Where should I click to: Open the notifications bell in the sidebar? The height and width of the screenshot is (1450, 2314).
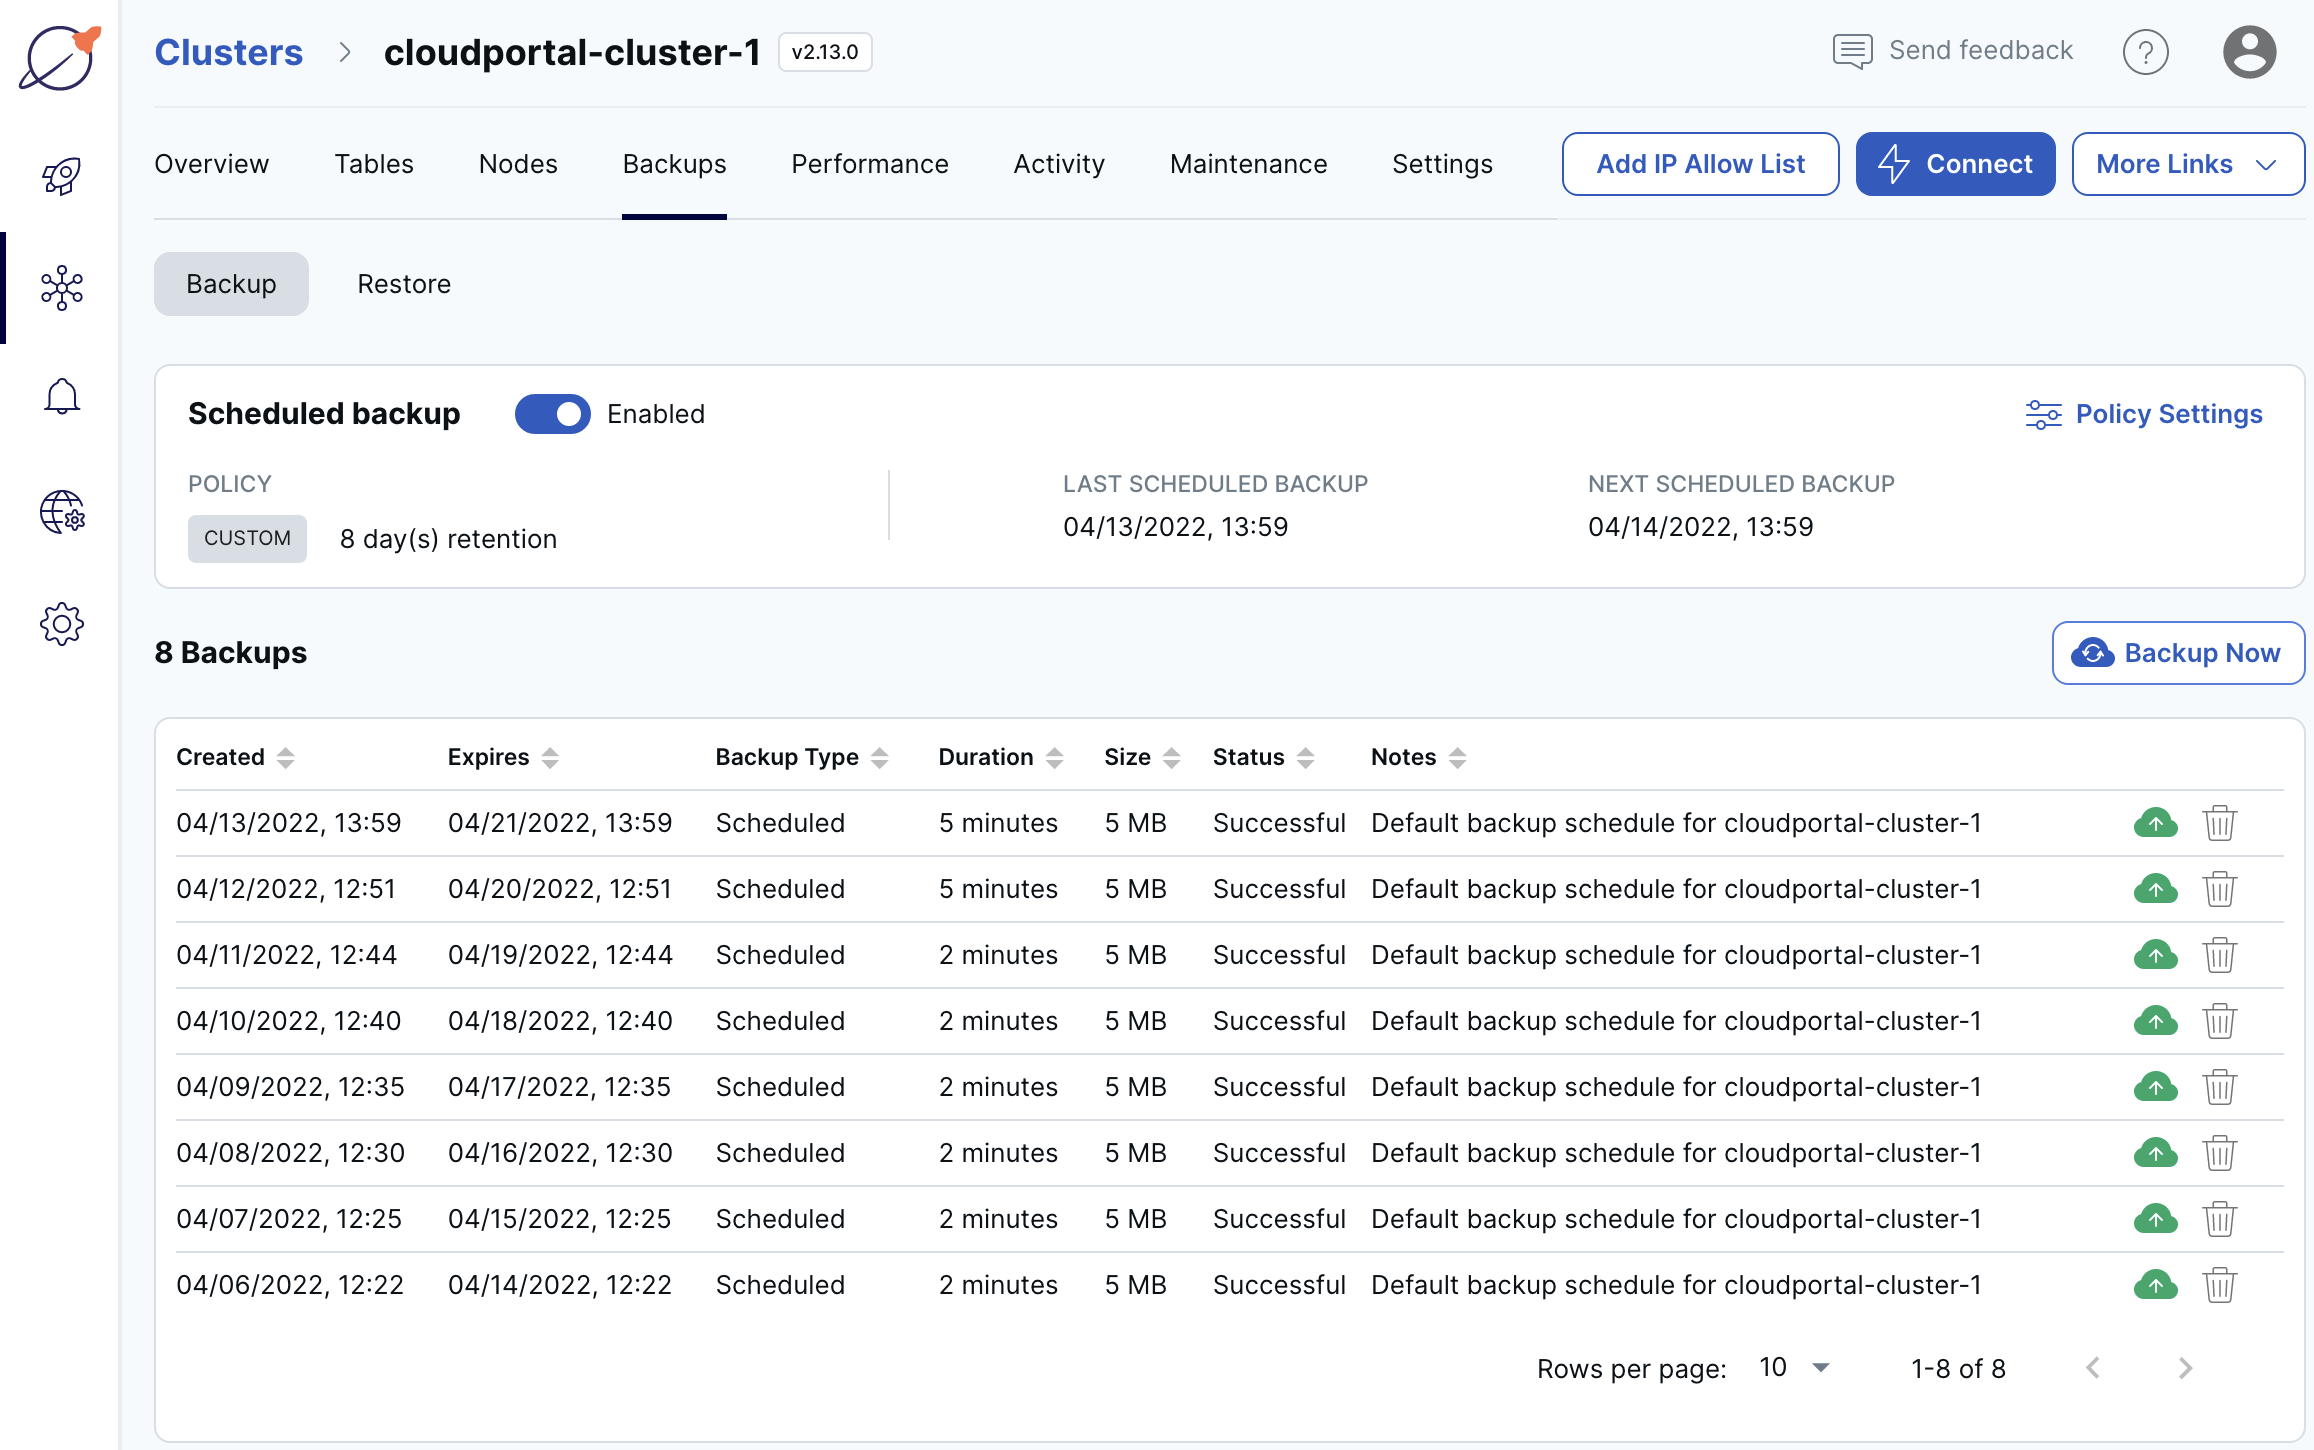(x=62, y=396)
